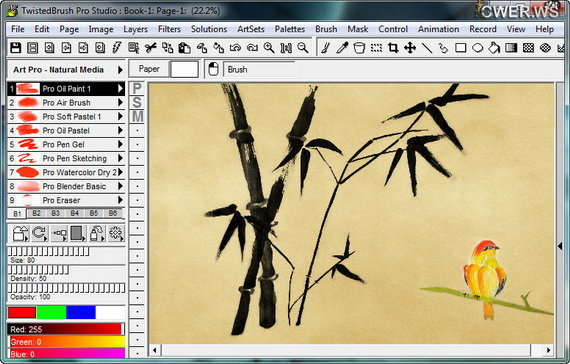Click the white paper color preview box
Image resolution: width=570 pixels, height=364 pixels.
tap(184, 69)
